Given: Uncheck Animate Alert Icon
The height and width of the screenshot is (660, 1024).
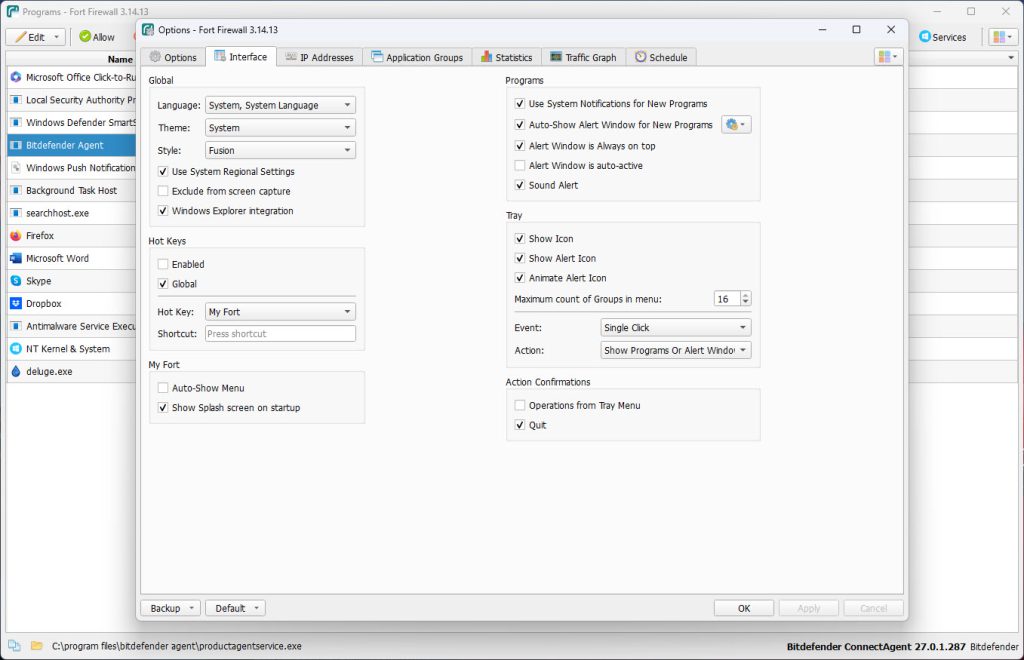Looking at the screenshot, I should 520,277.
